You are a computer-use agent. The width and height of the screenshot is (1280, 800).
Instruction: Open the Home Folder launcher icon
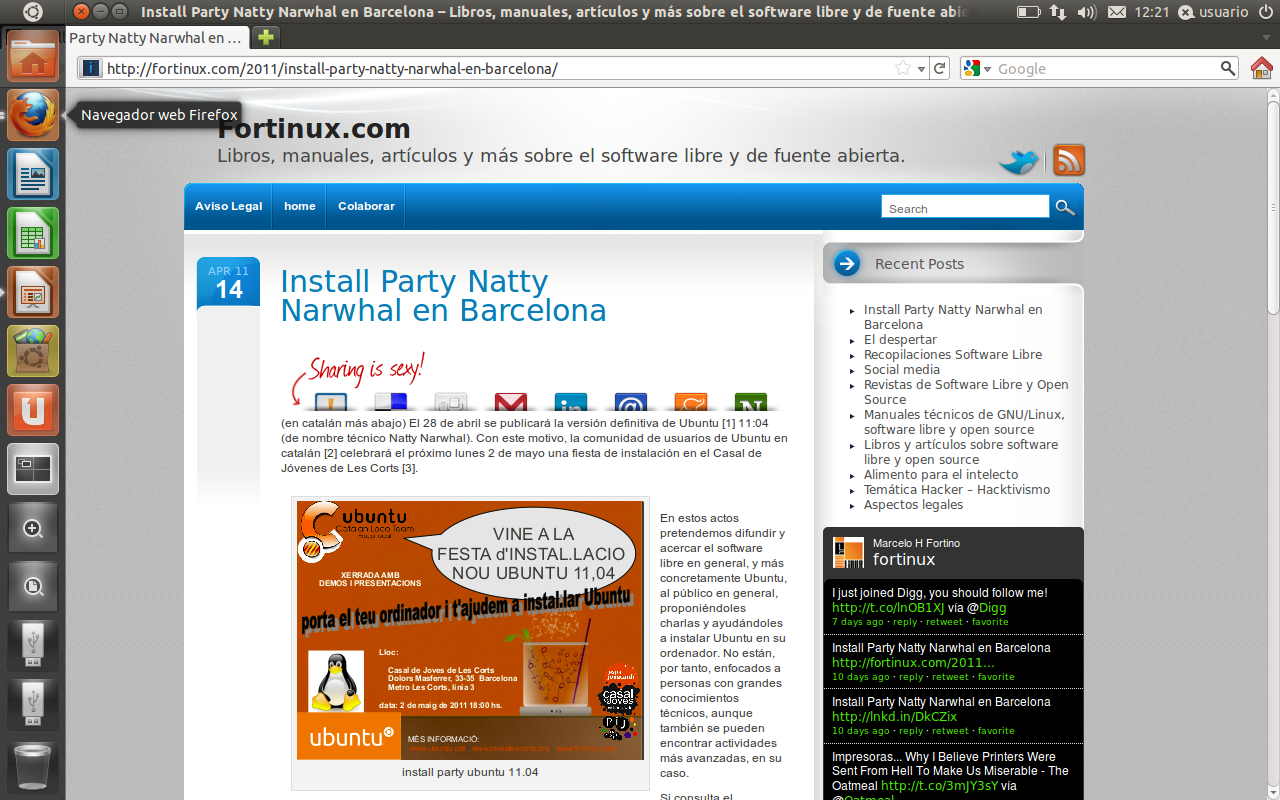click(33, 56)
